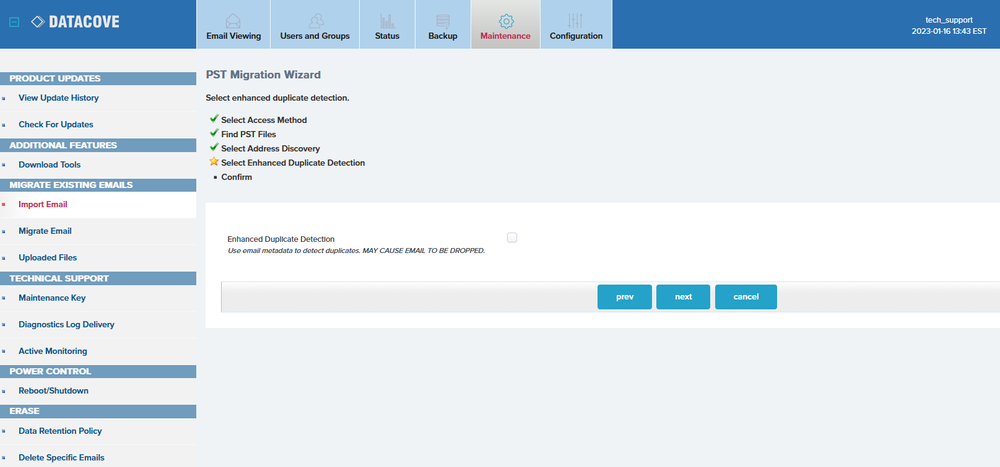The height and width of the screenshot is (467, 1000).
Task: Click the Find PST Files step text
Action: pos(249,134)
